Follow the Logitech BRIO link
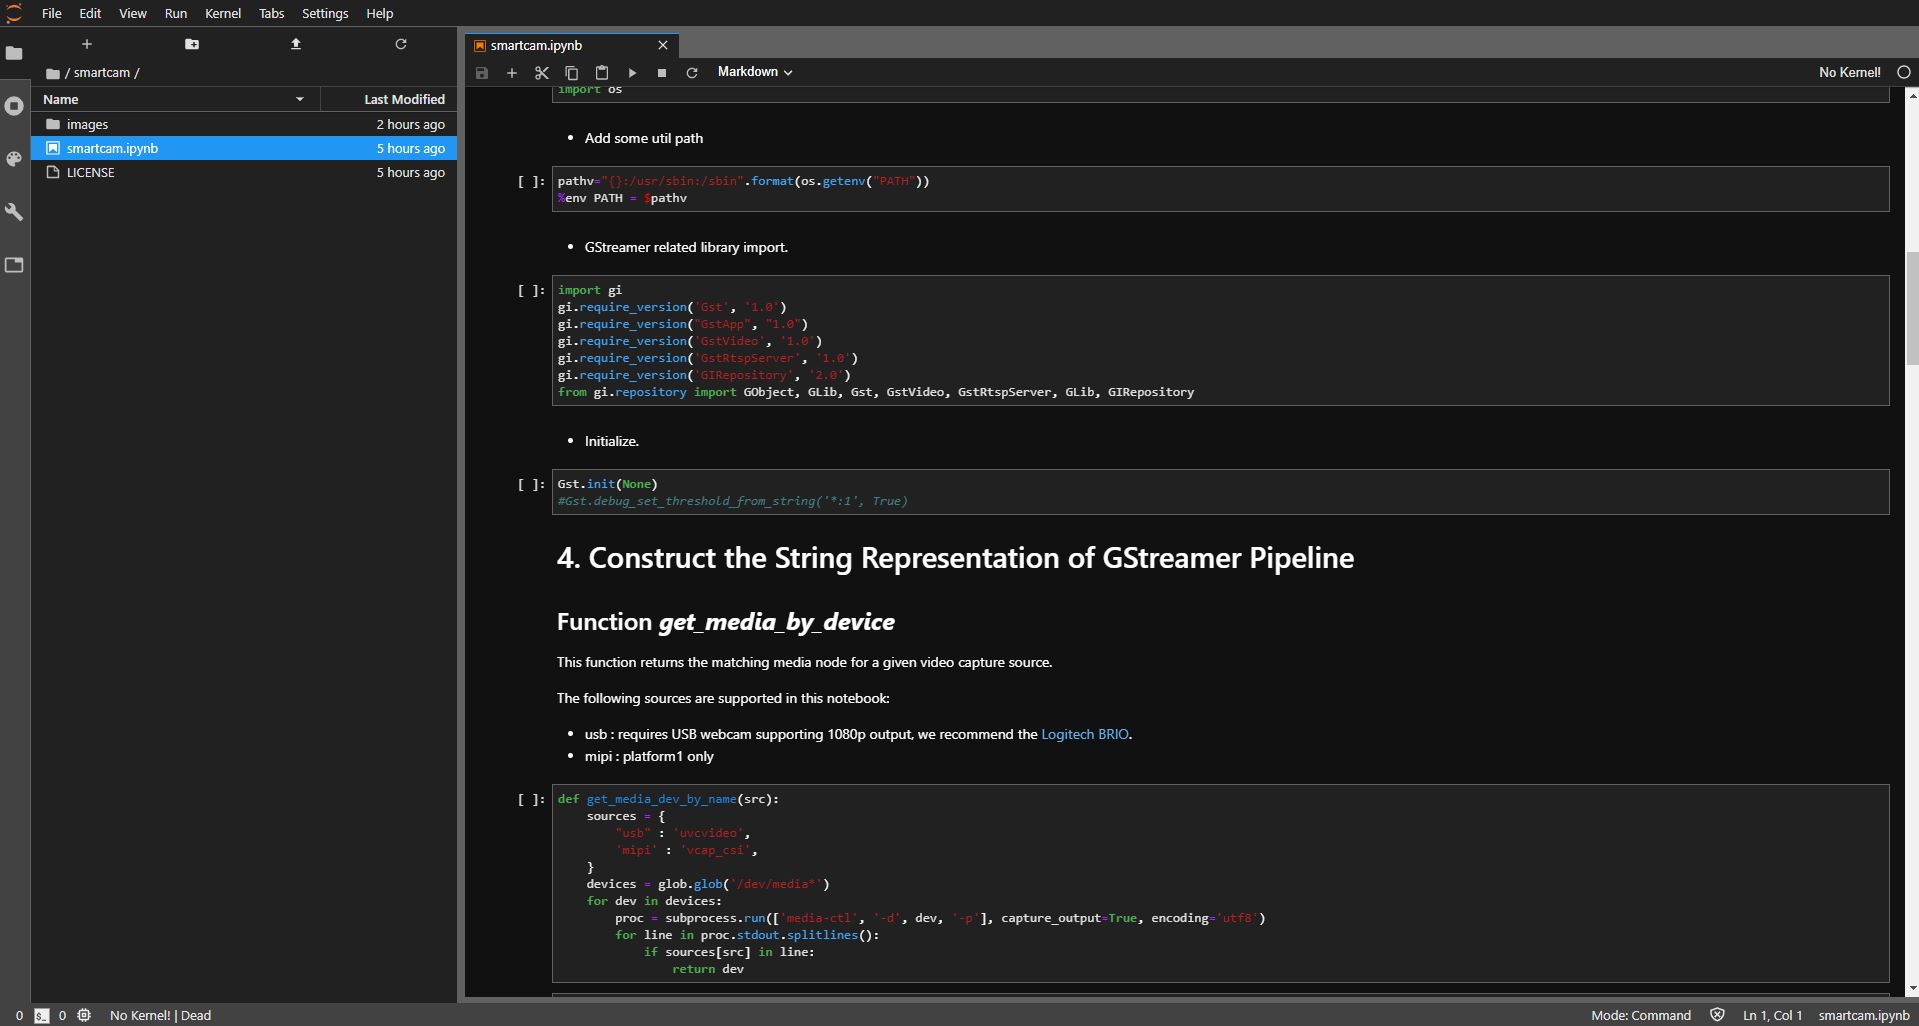The image size is (1919, 1026). tap(1084, 734)
